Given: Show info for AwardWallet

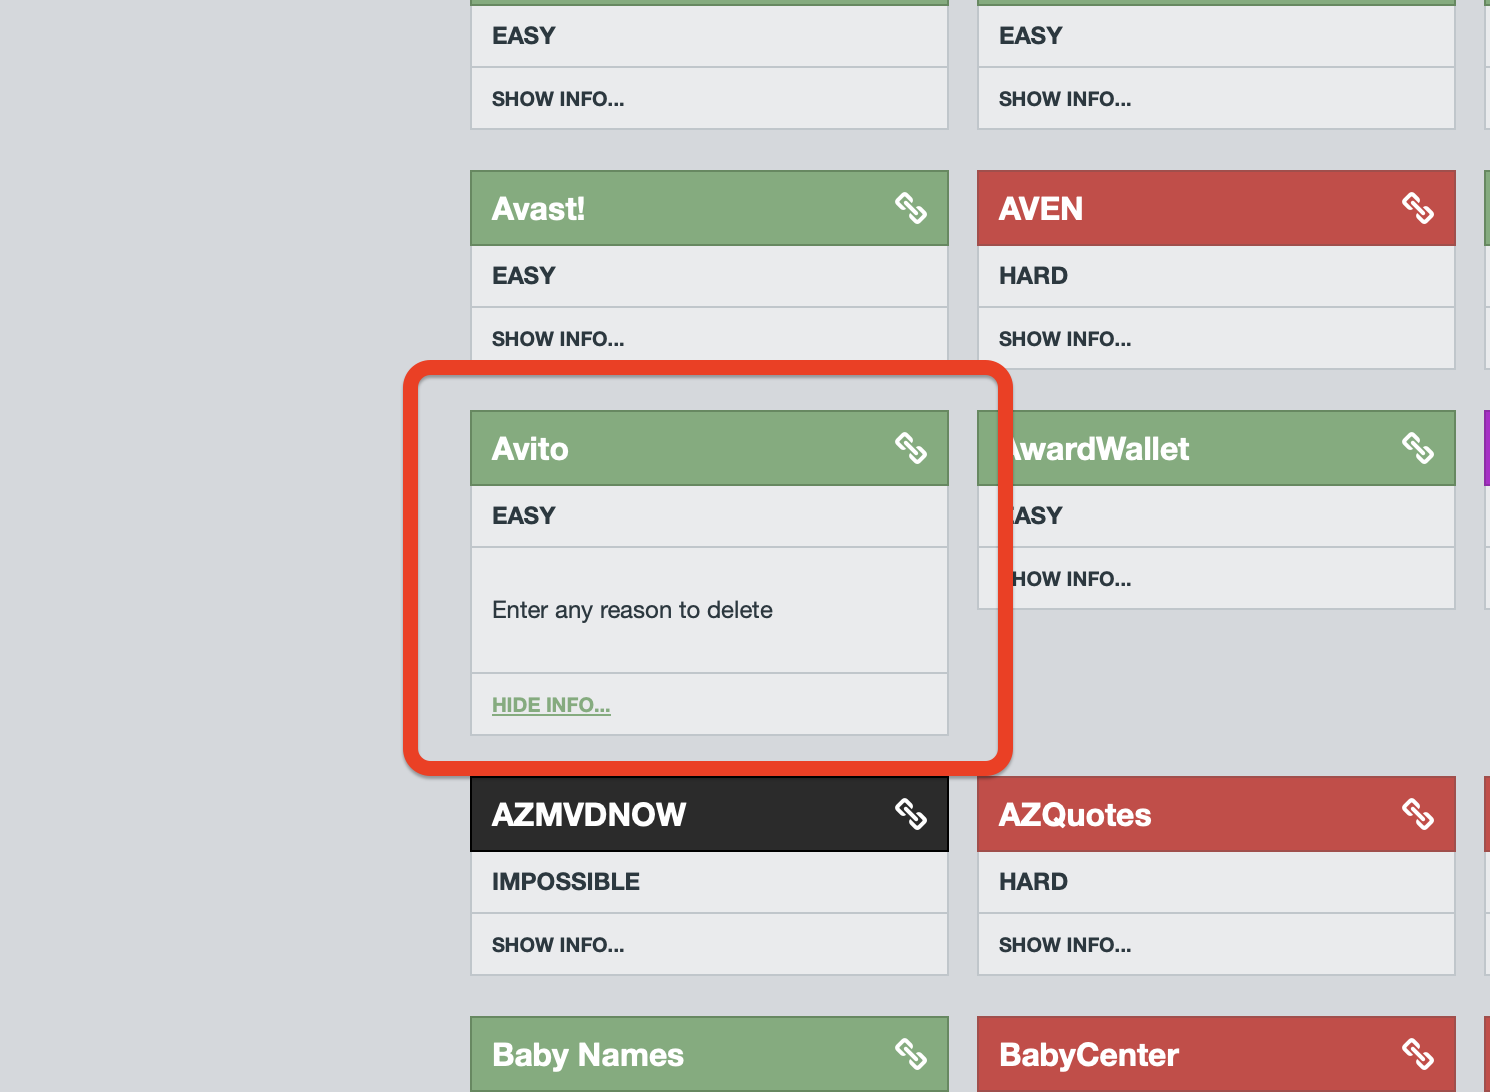Looking at the screenshot, I should point(1072,579).
